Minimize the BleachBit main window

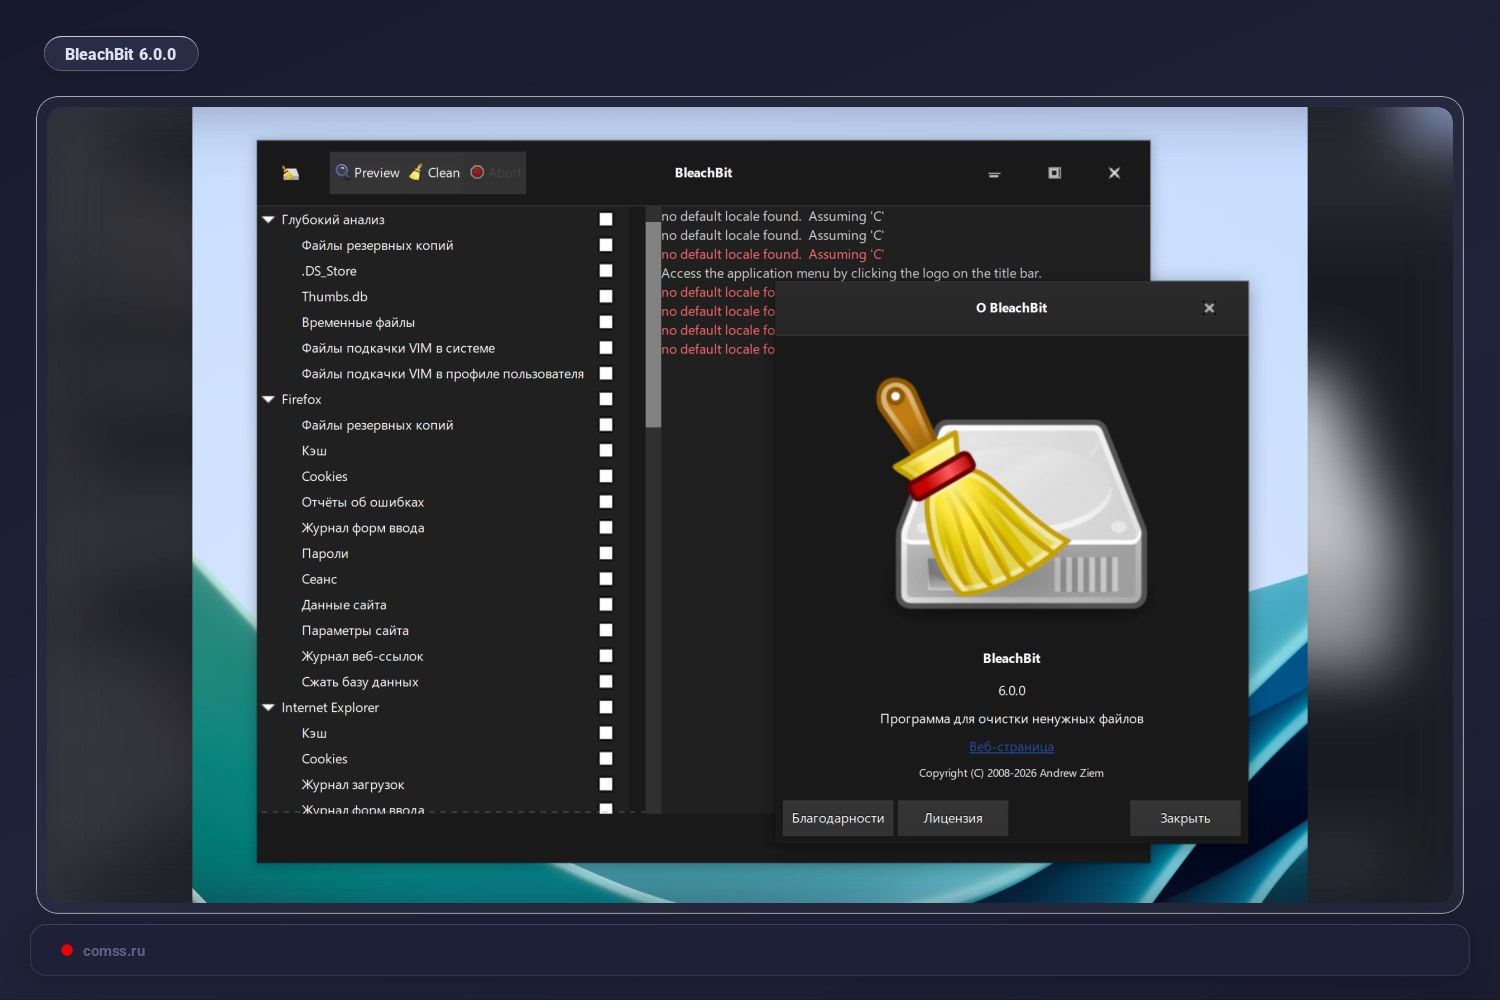[x=994, y=174]
